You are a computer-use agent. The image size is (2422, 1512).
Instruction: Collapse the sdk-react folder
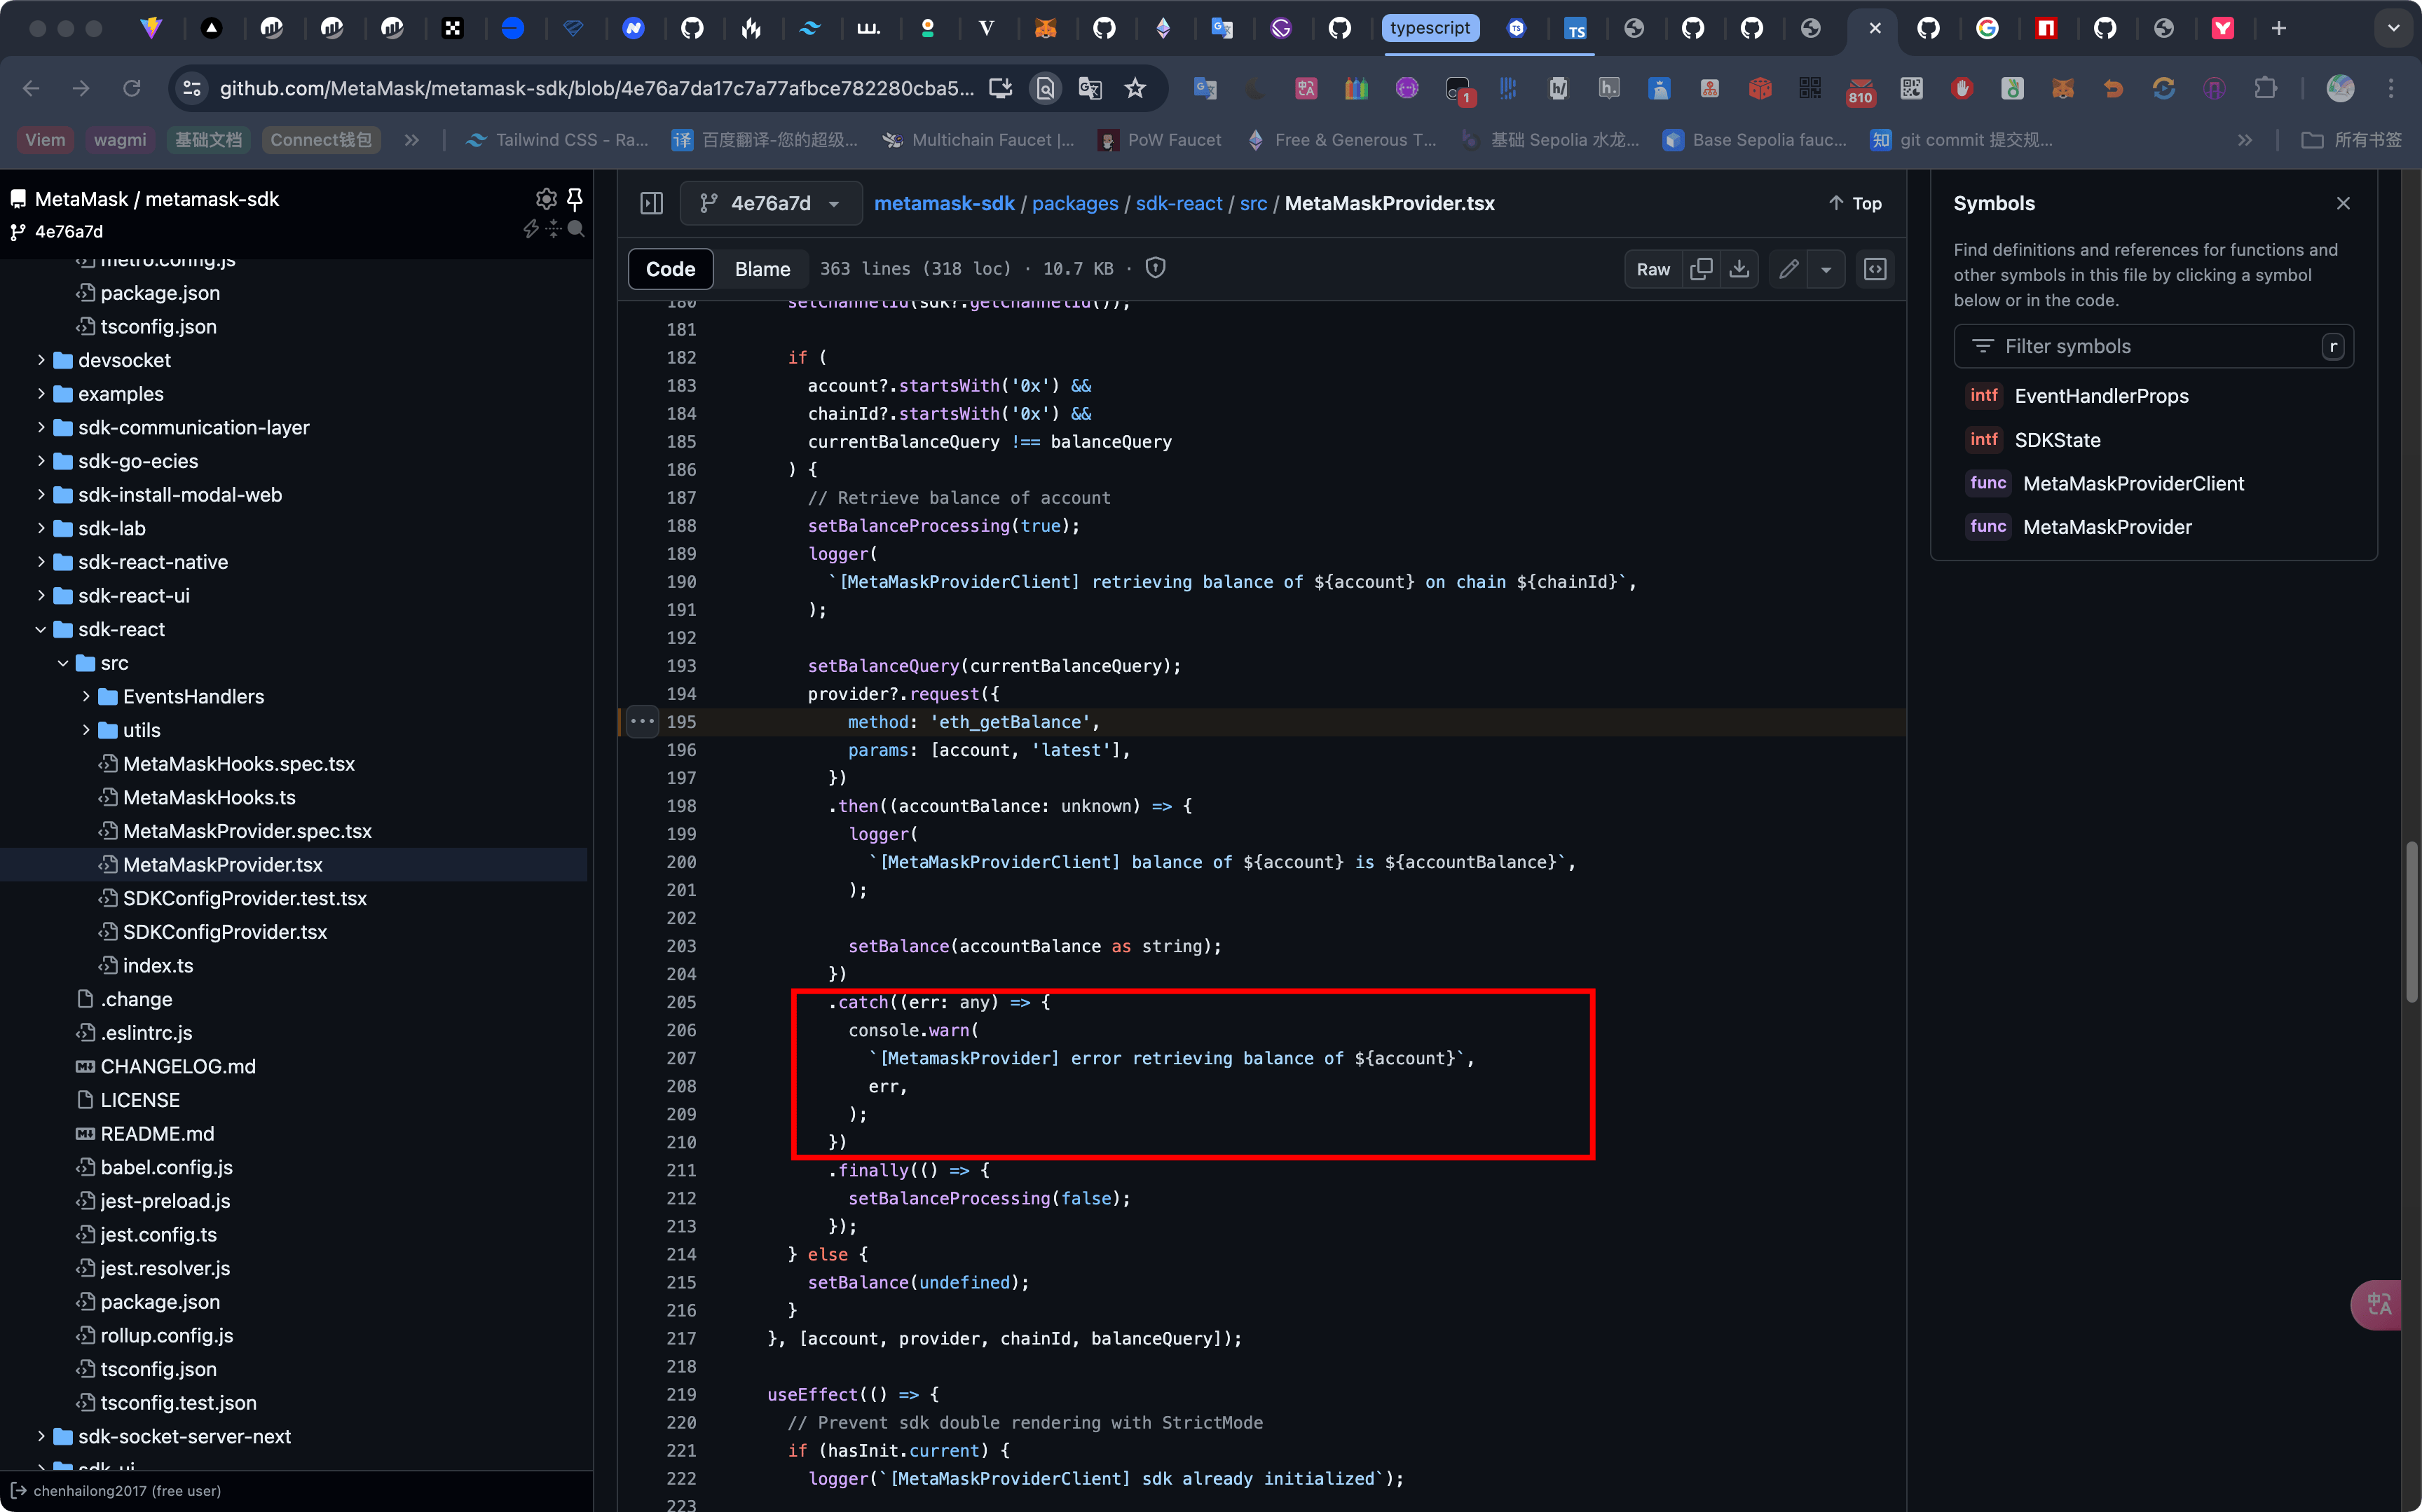click(40, 629)
